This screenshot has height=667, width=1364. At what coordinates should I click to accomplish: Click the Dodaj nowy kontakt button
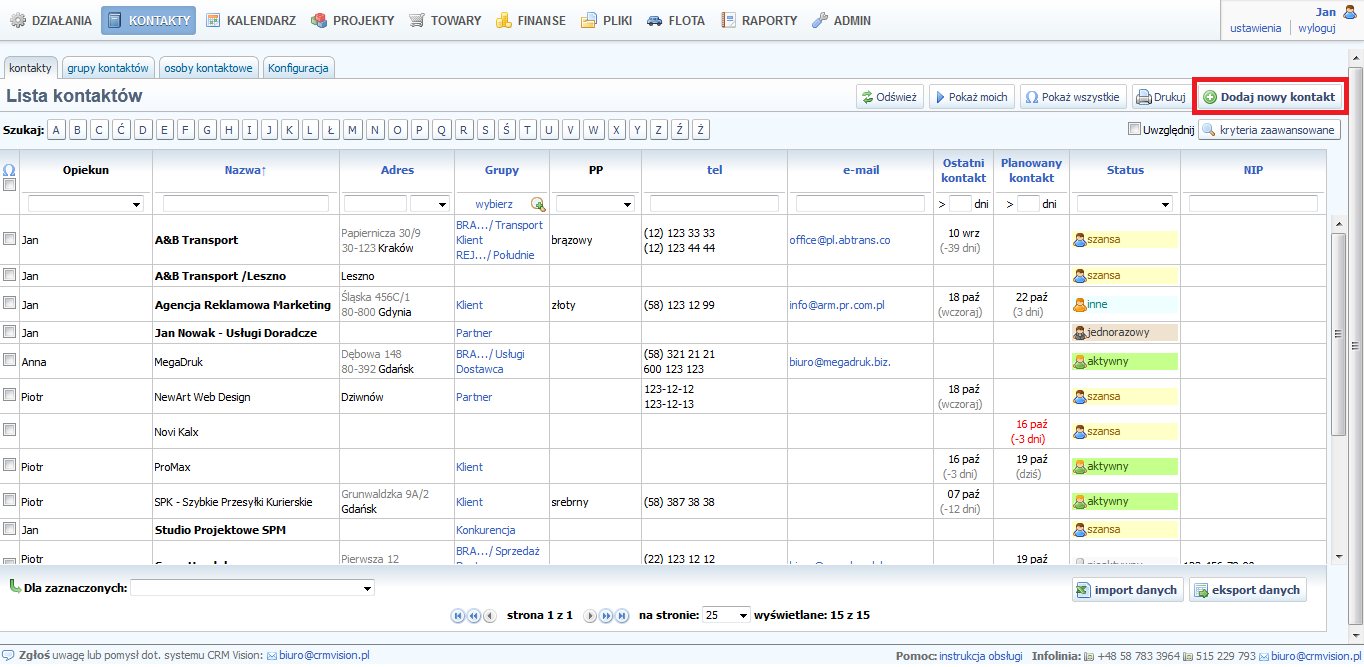point(1269,97)
